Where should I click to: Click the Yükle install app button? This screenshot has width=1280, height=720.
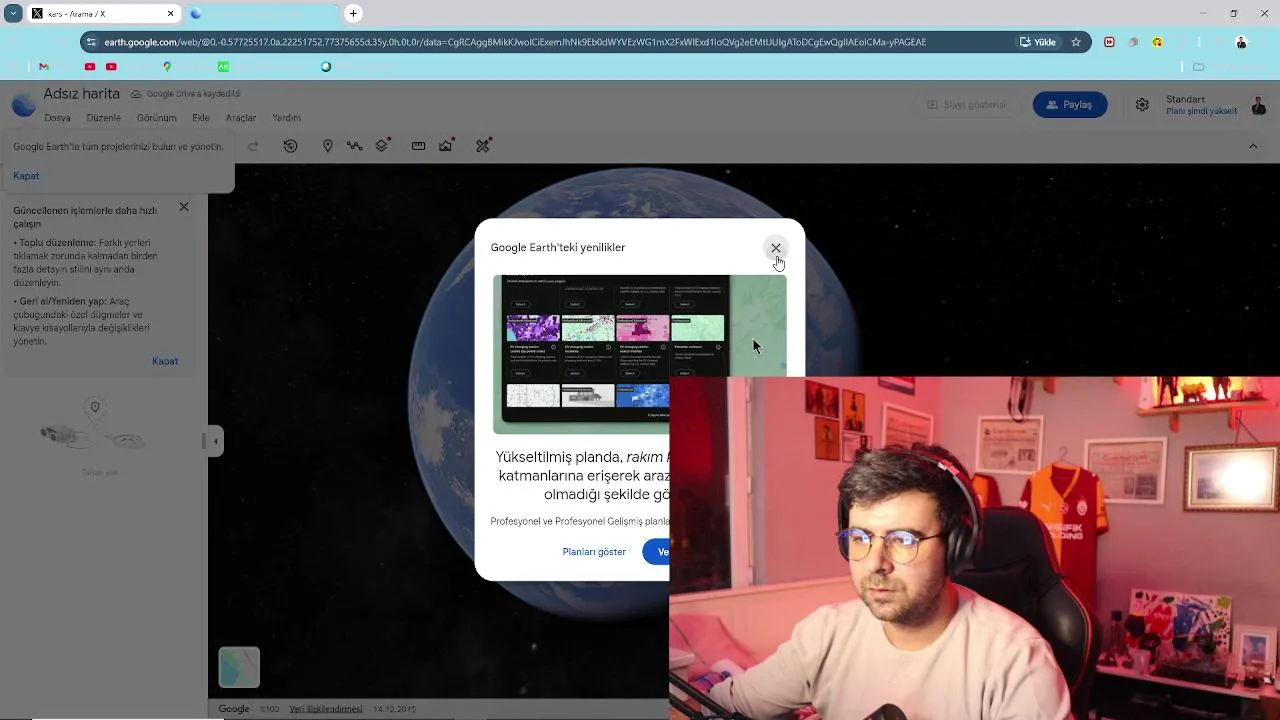pos(1038,42)
